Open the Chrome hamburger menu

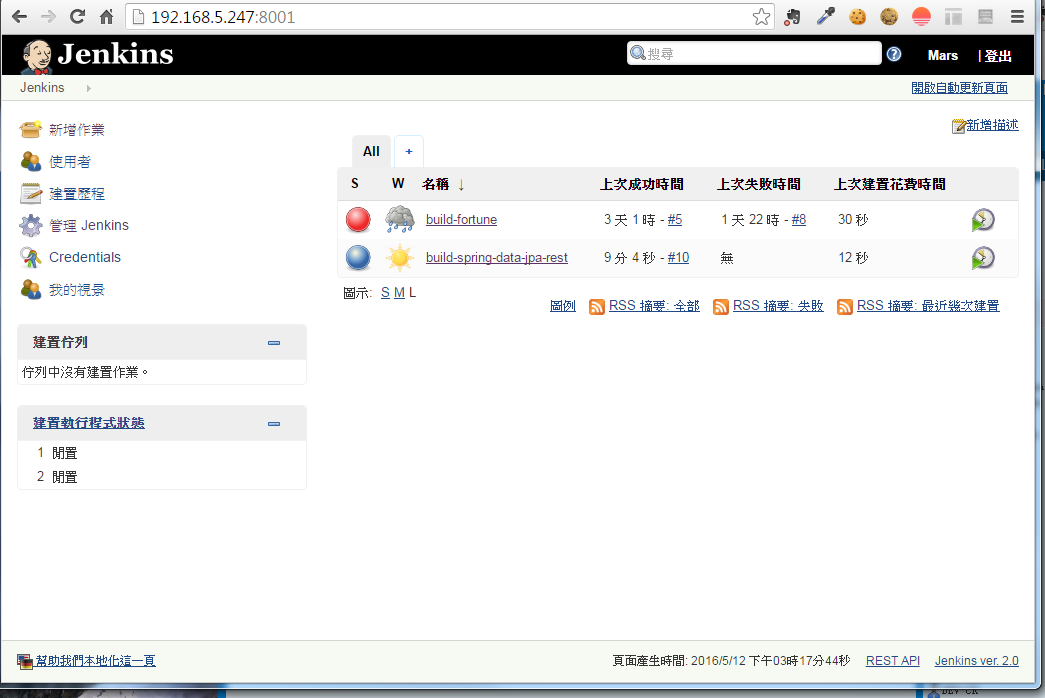[1017, 17]
